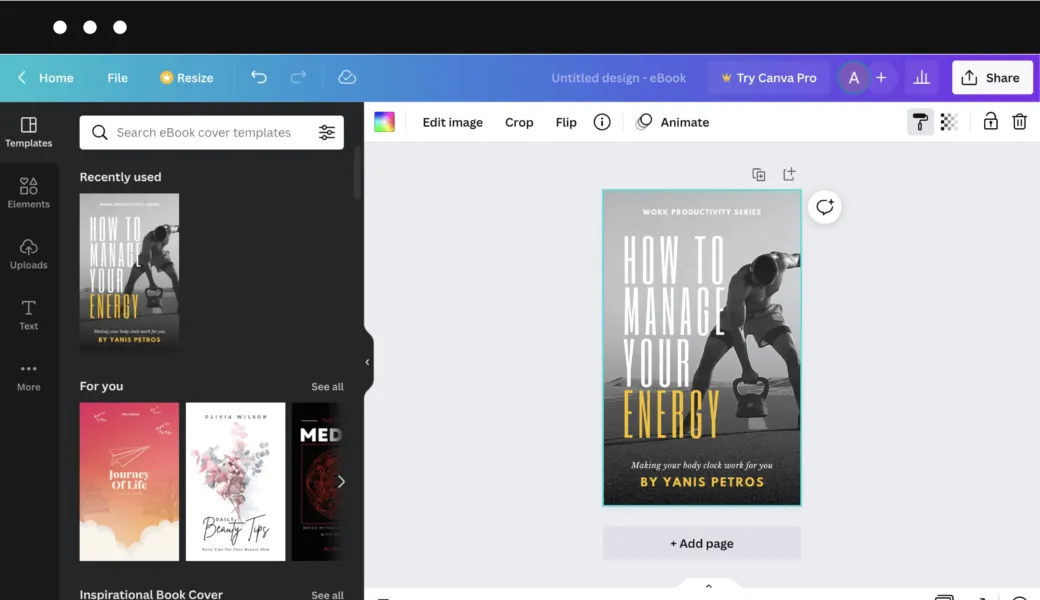Image resolution: width=1040 pixels, height=600 pixels.
Task: Add a comment via bubble icon
Action: (x=824, y=207)
